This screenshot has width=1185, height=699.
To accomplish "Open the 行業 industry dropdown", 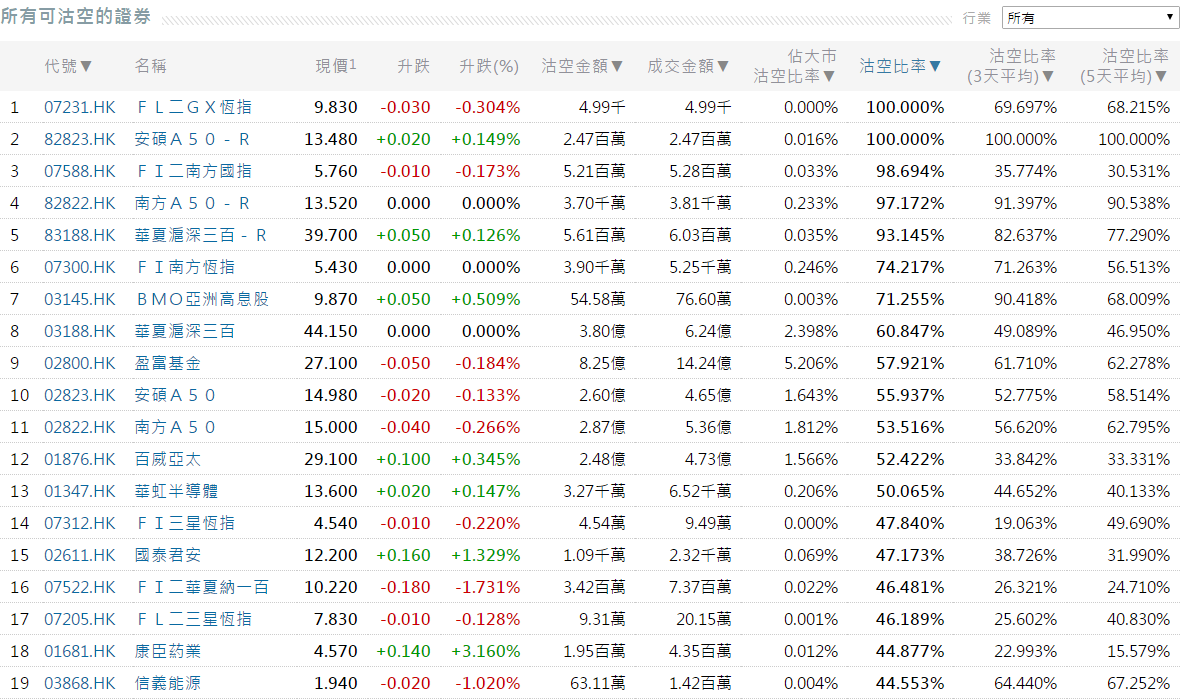I will [1090, 18].
